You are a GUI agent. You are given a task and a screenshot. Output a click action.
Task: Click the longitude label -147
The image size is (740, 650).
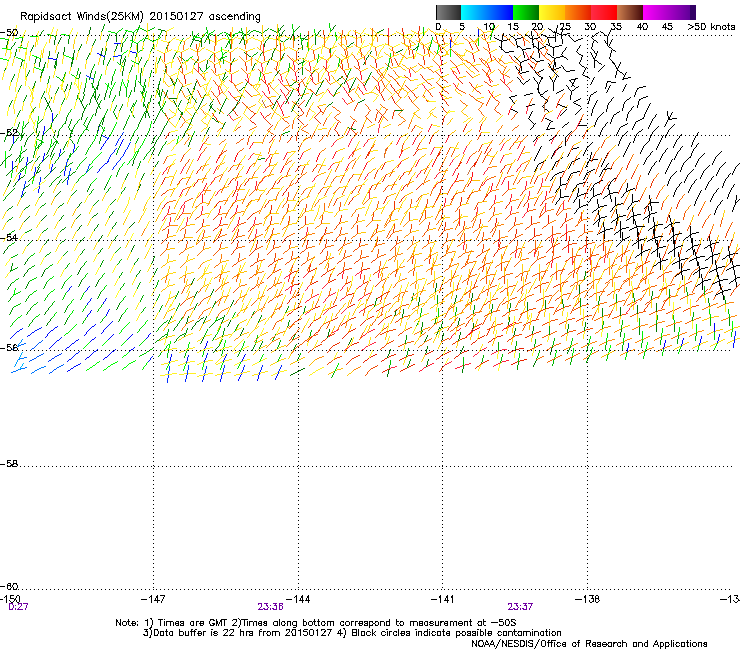(153, 599)
